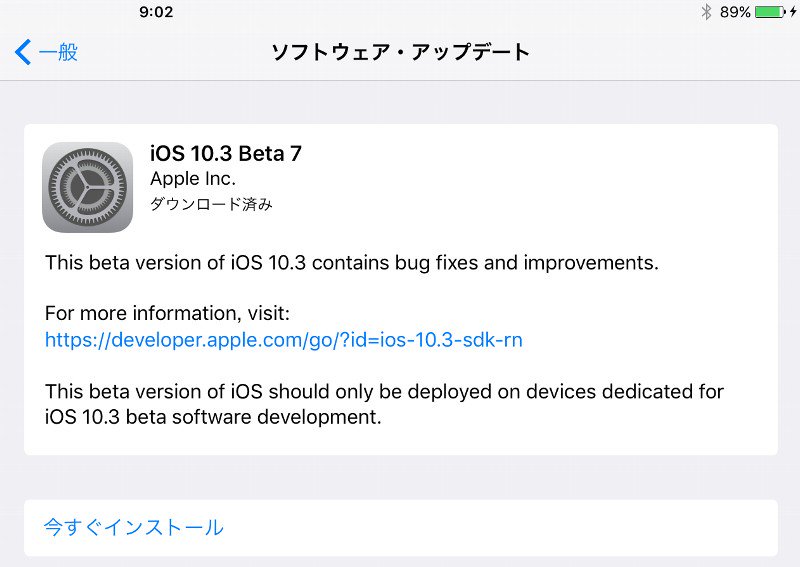Tap the 89% battery percentage
This screenshot has width=800, height=567.
click(735, 12)
